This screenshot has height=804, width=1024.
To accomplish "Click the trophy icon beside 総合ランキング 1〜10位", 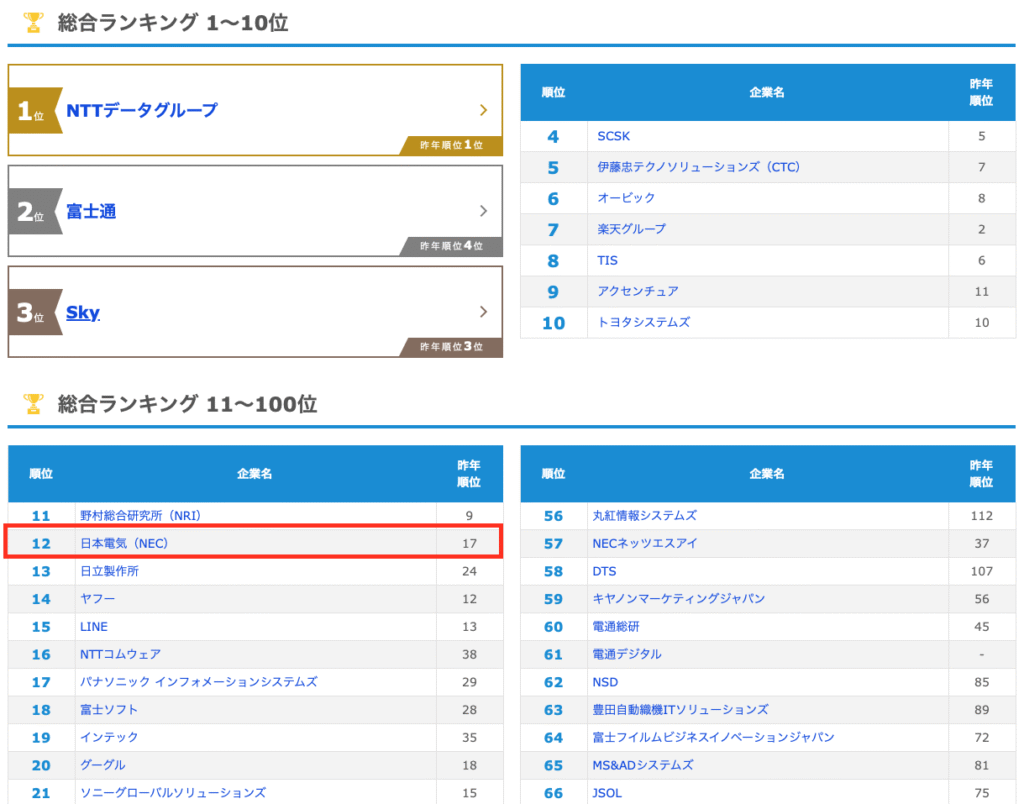I will coord(33,23).
